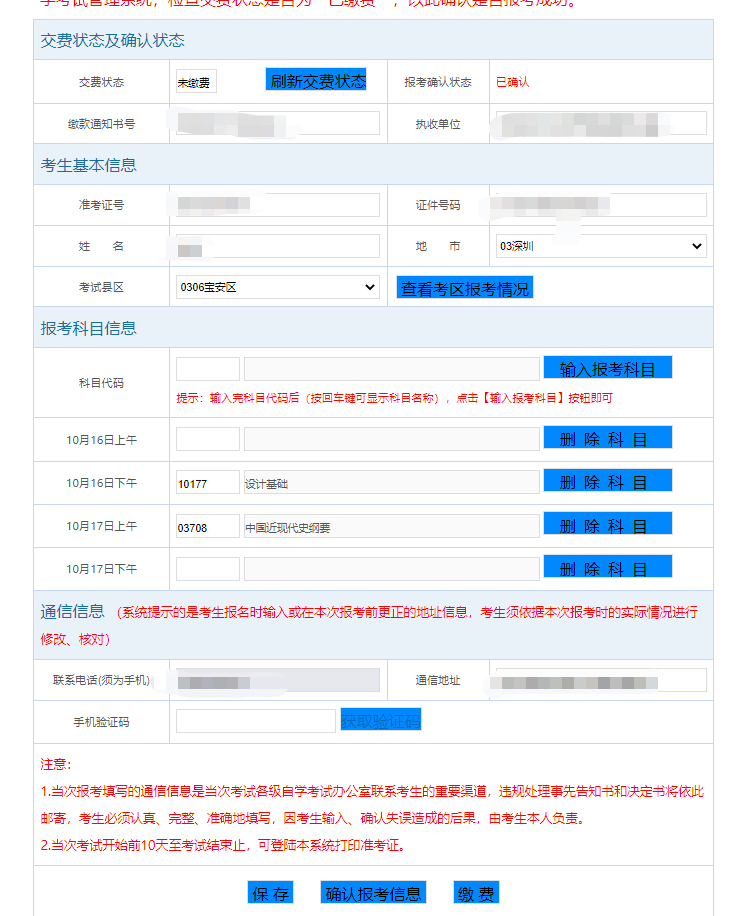Click the 确认报考信息 button
The width and height of the screenshot is (749, 916).
tap(373, 893)
